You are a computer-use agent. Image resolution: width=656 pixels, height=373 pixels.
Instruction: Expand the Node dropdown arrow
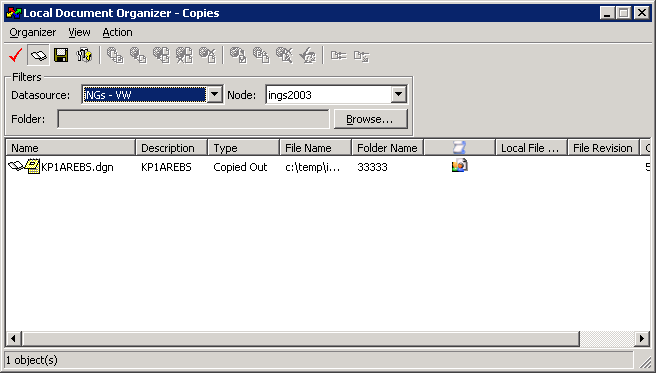(399, 95)
